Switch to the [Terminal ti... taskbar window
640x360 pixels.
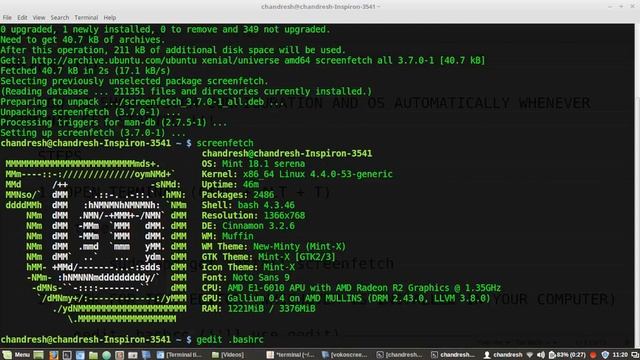coord(180,355)
